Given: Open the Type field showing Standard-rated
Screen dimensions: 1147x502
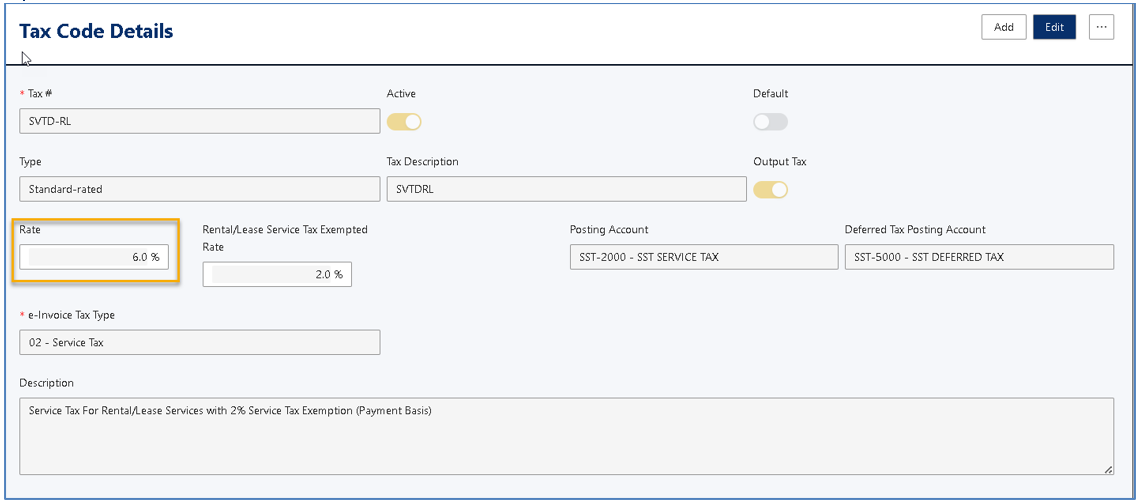Looking at the screenshot, I should coord(199,189).
